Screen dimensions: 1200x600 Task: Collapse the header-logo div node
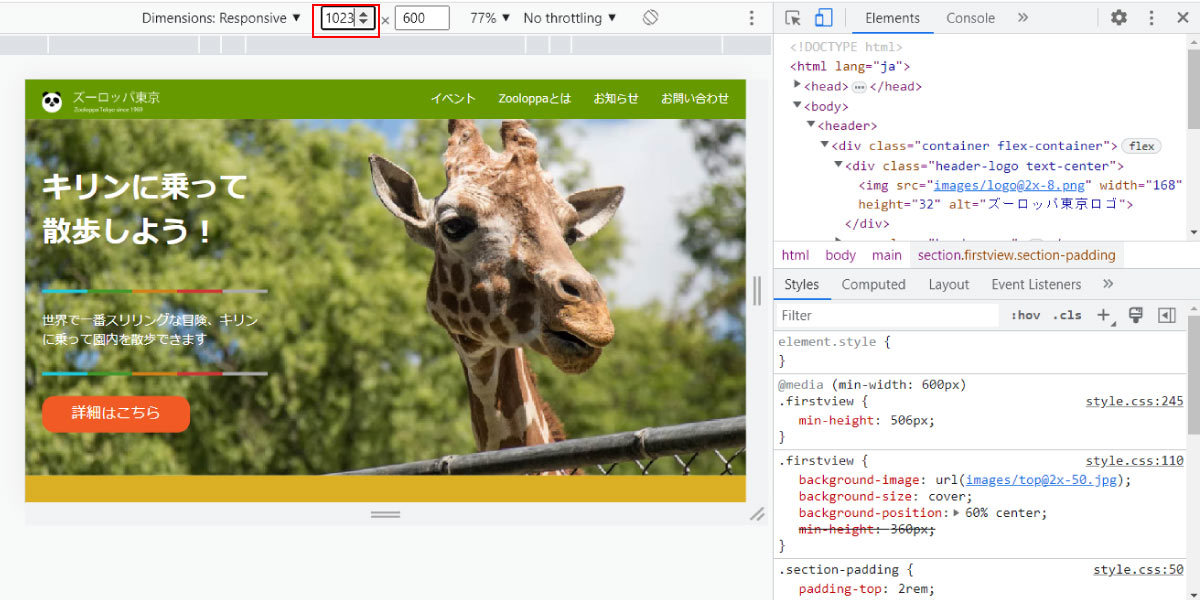coord(839,166)
